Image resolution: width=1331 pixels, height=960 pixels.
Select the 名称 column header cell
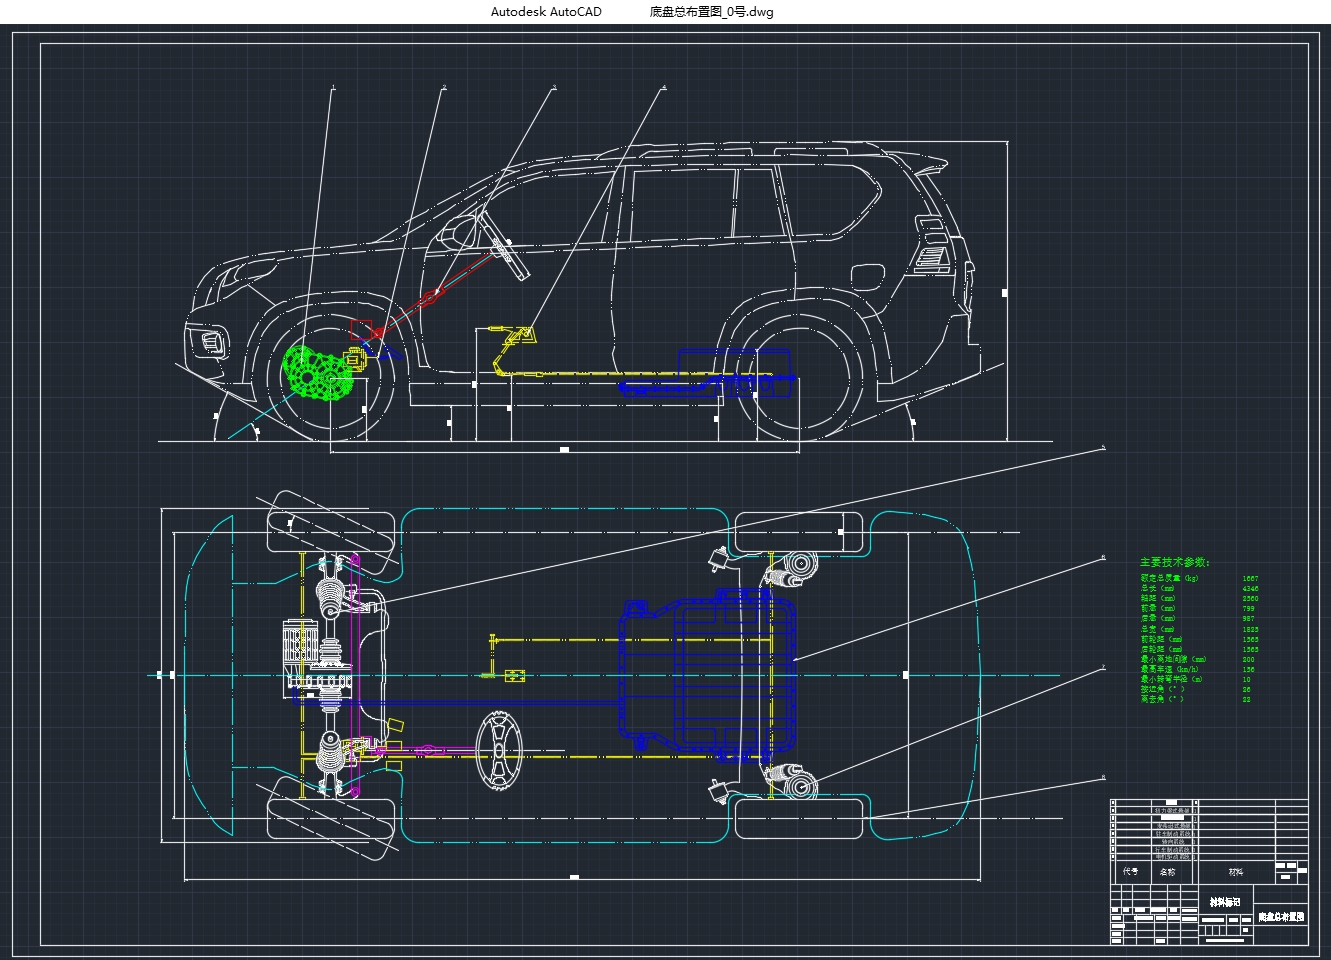(x=1168, y=871)
